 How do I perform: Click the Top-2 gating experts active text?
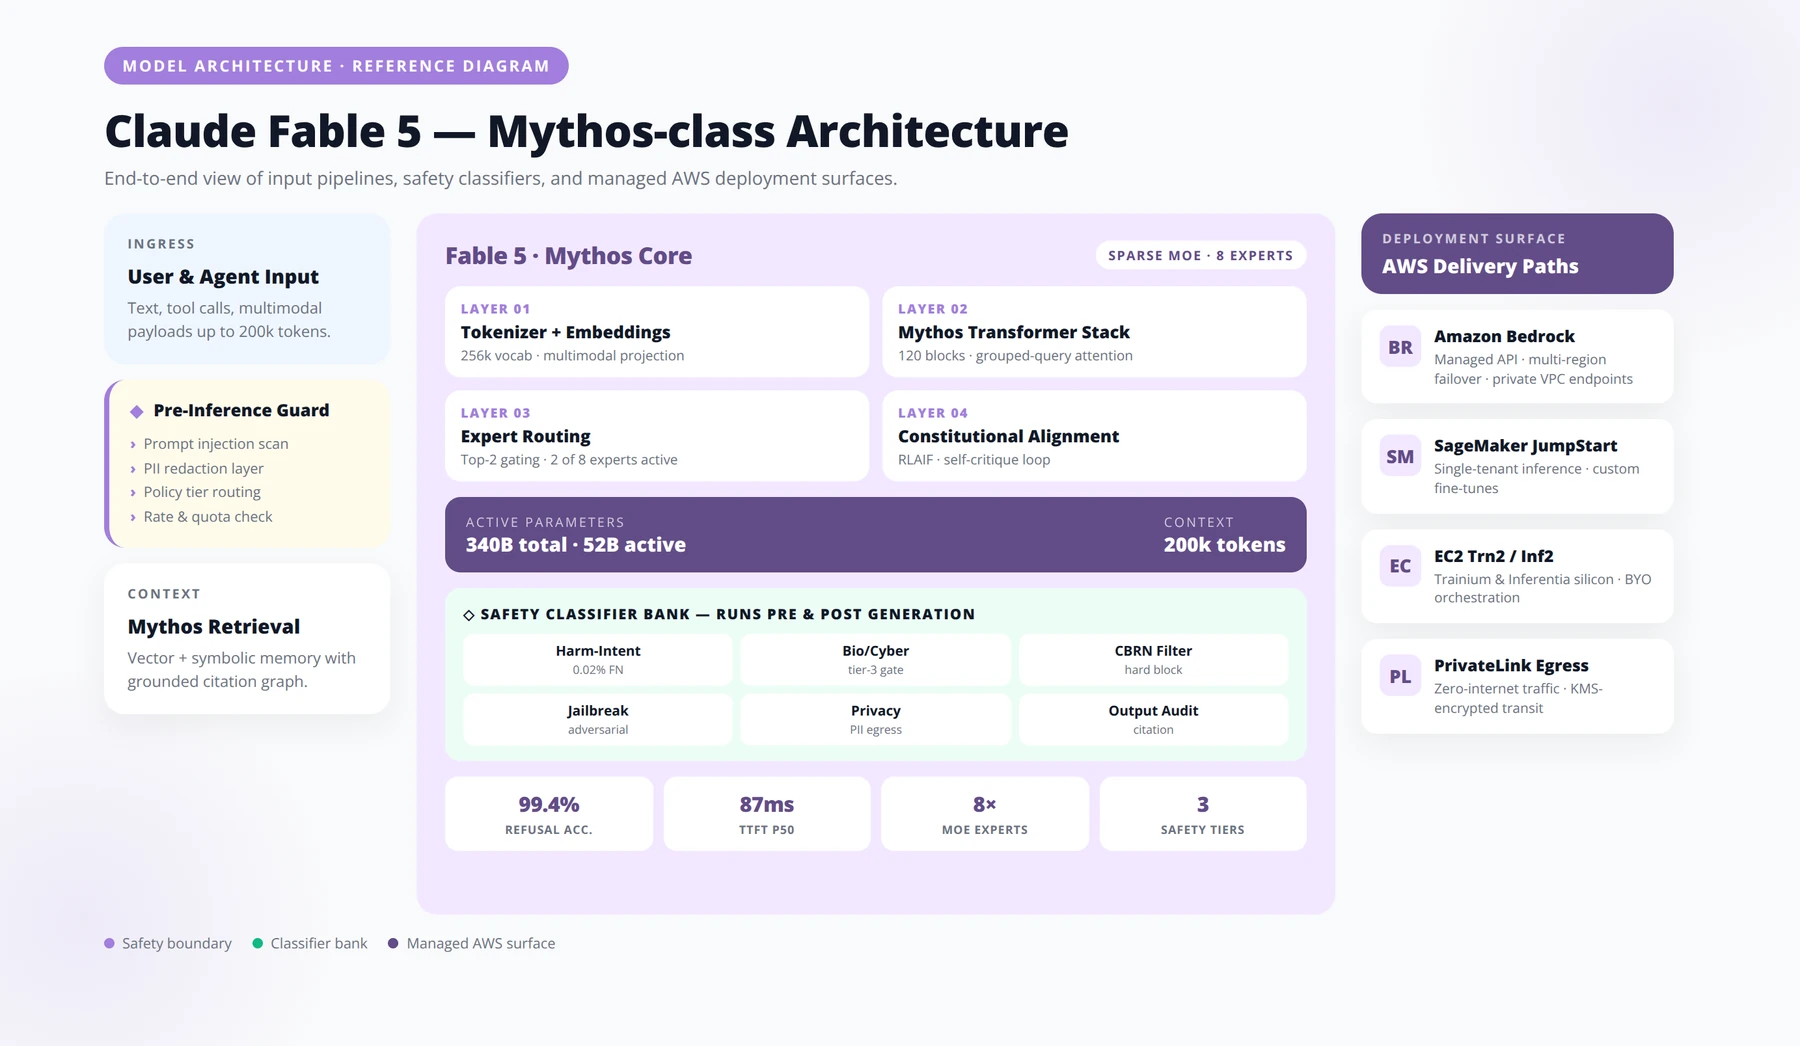569,460
